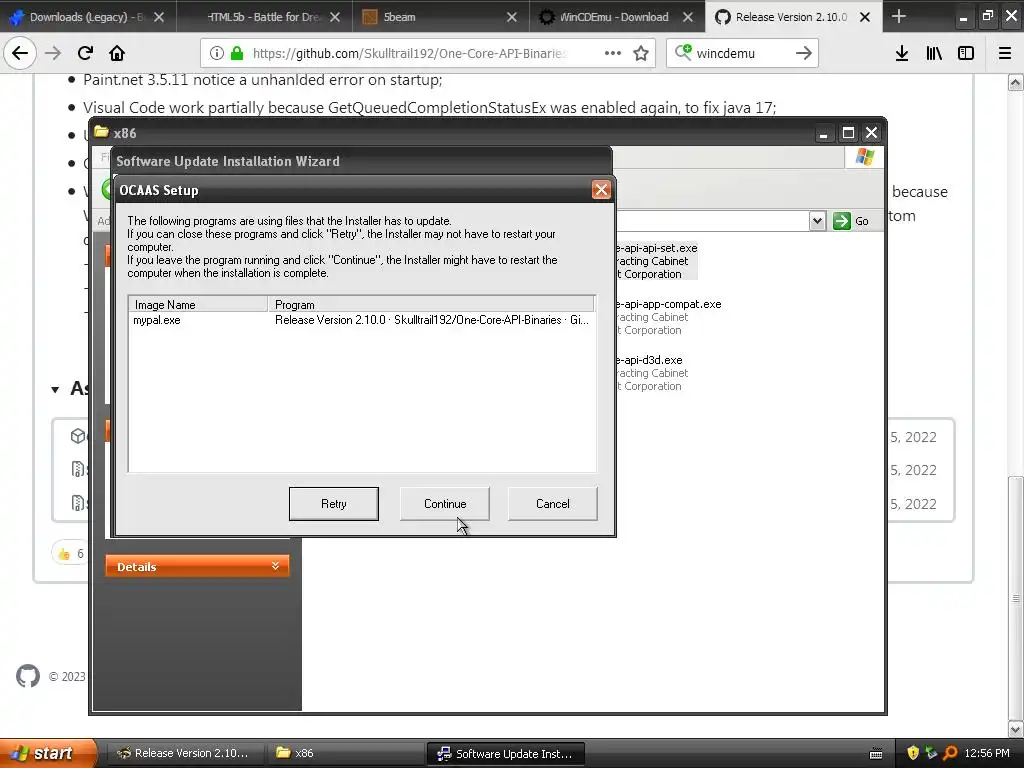Open Software Update Inst... taskbar item

click(505, 753)
